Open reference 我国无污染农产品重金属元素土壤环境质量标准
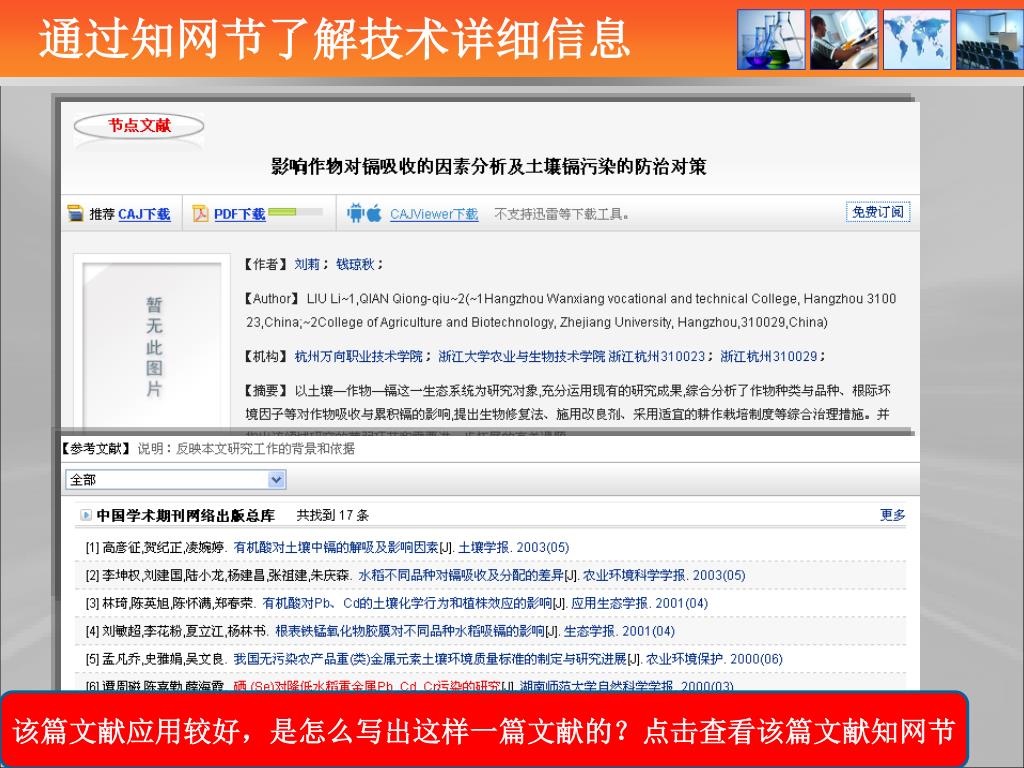 [430, 660]
